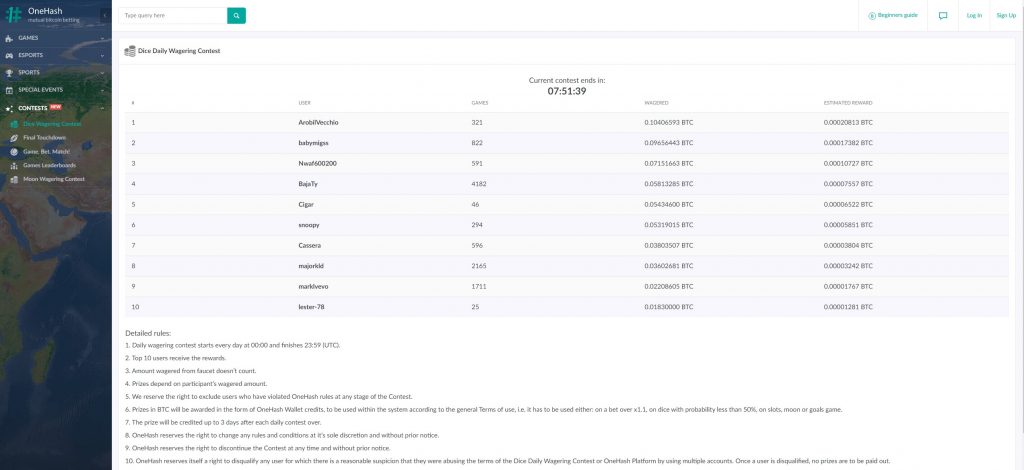Click user babymigss in the table
Screen dimensions: 1024x470
pyautogui.click(x=313, y=142)
